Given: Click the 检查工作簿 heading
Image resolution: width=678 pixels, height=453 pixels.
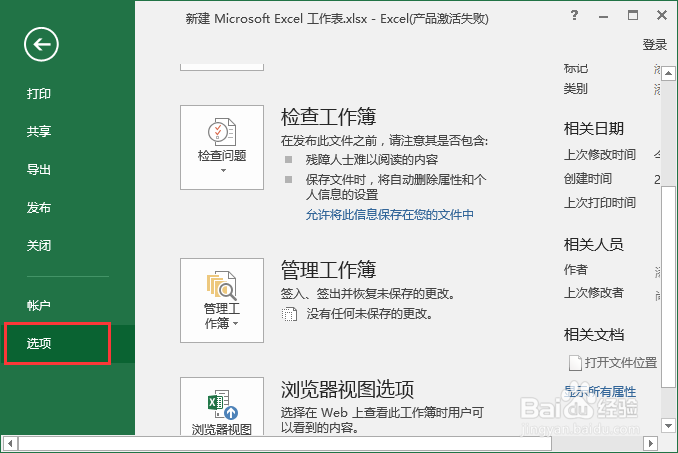Looking at the screenshot, I should [329, 117].
